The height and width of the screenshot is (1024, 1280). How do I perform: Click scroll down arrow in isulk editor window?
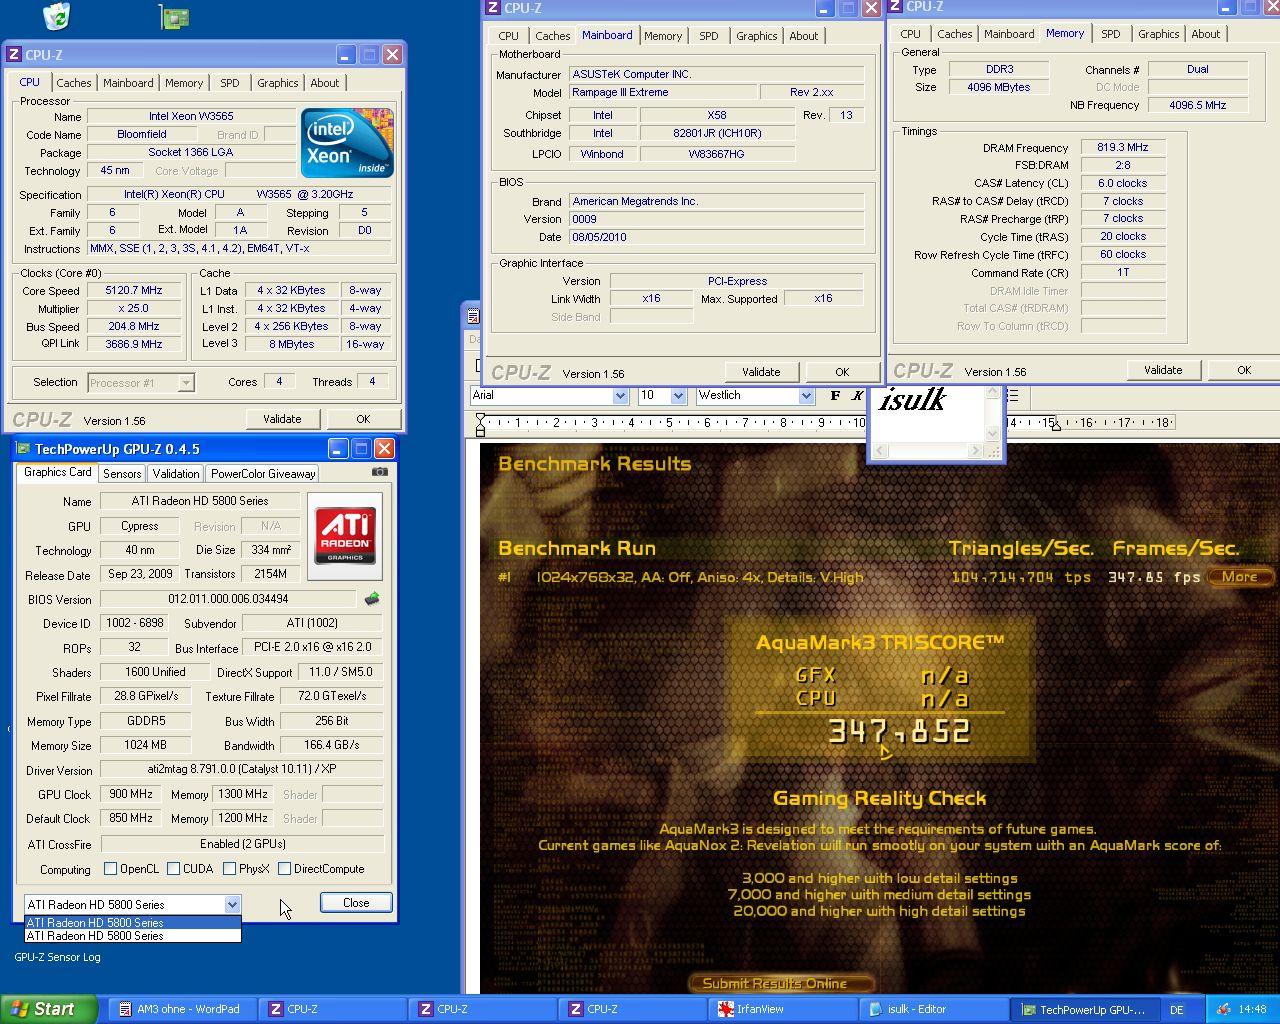(x=993, y=433)
